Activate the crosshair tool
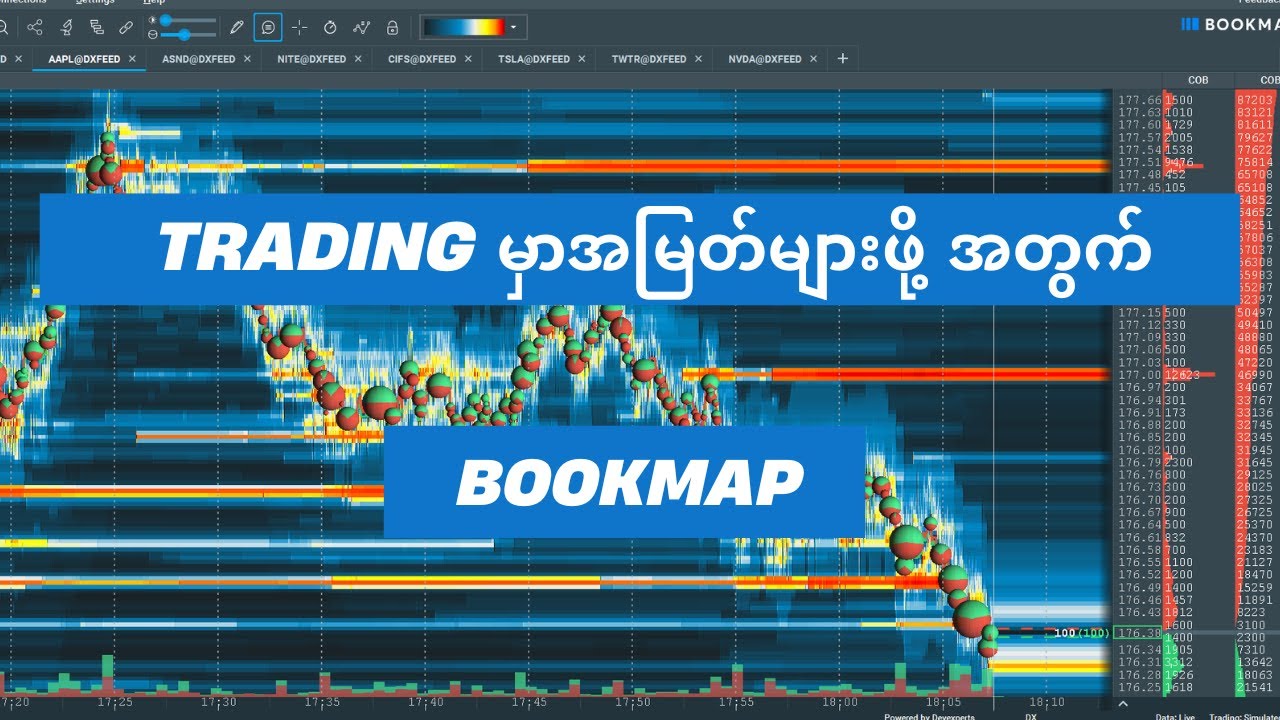The image size is (1280, 720). [x=299, y=27]
